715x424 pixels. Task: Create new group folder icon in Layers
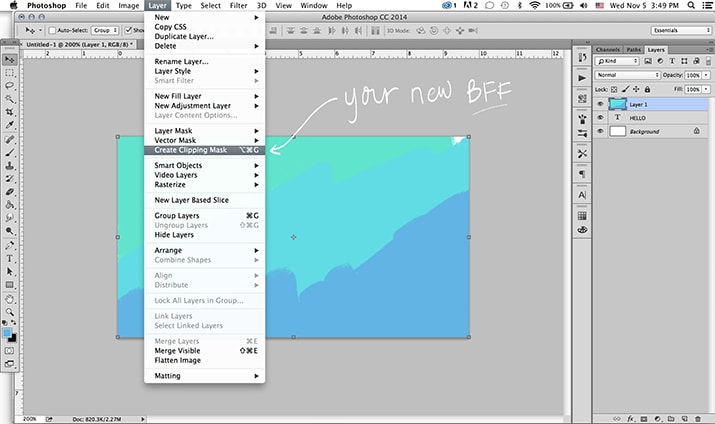671,419
